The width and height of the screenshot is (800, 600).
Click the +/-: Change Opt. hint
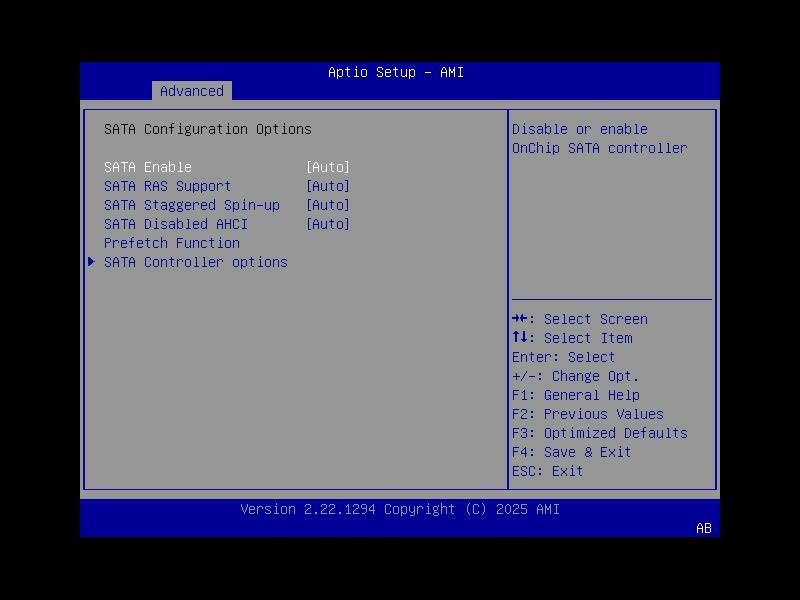coord(575,376)
